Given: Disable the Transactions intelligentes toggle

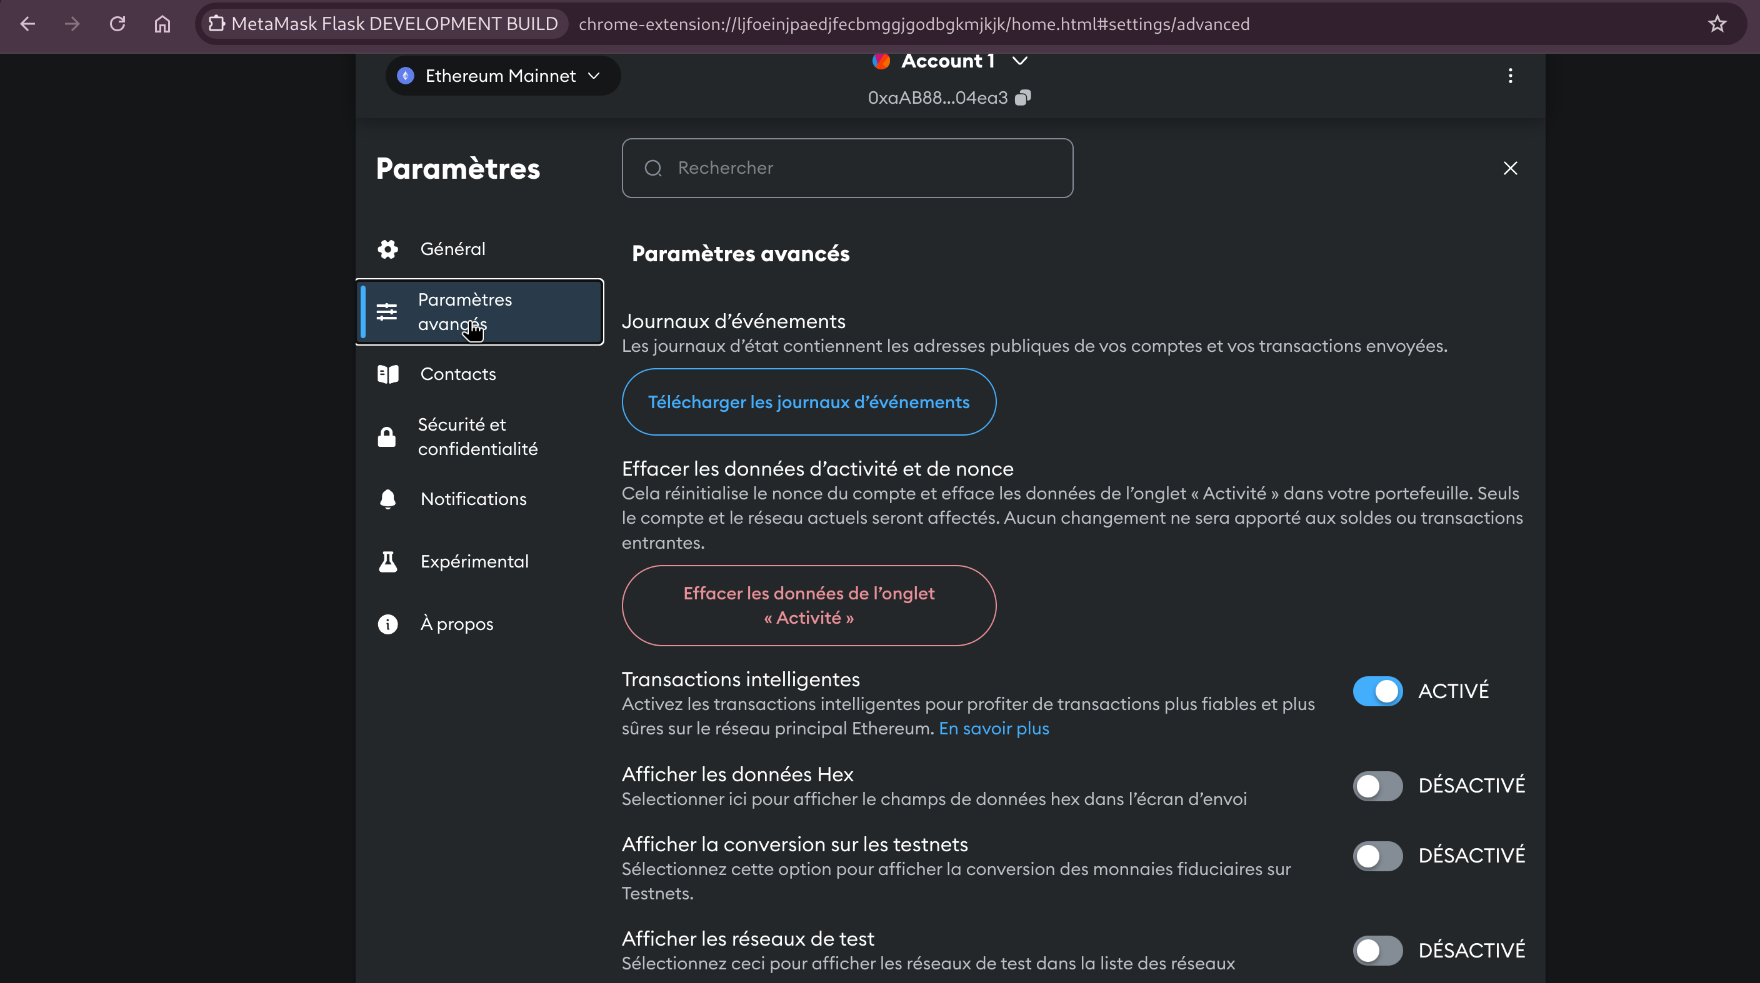Looking at the screenshot, I should tap(1377, 691).
